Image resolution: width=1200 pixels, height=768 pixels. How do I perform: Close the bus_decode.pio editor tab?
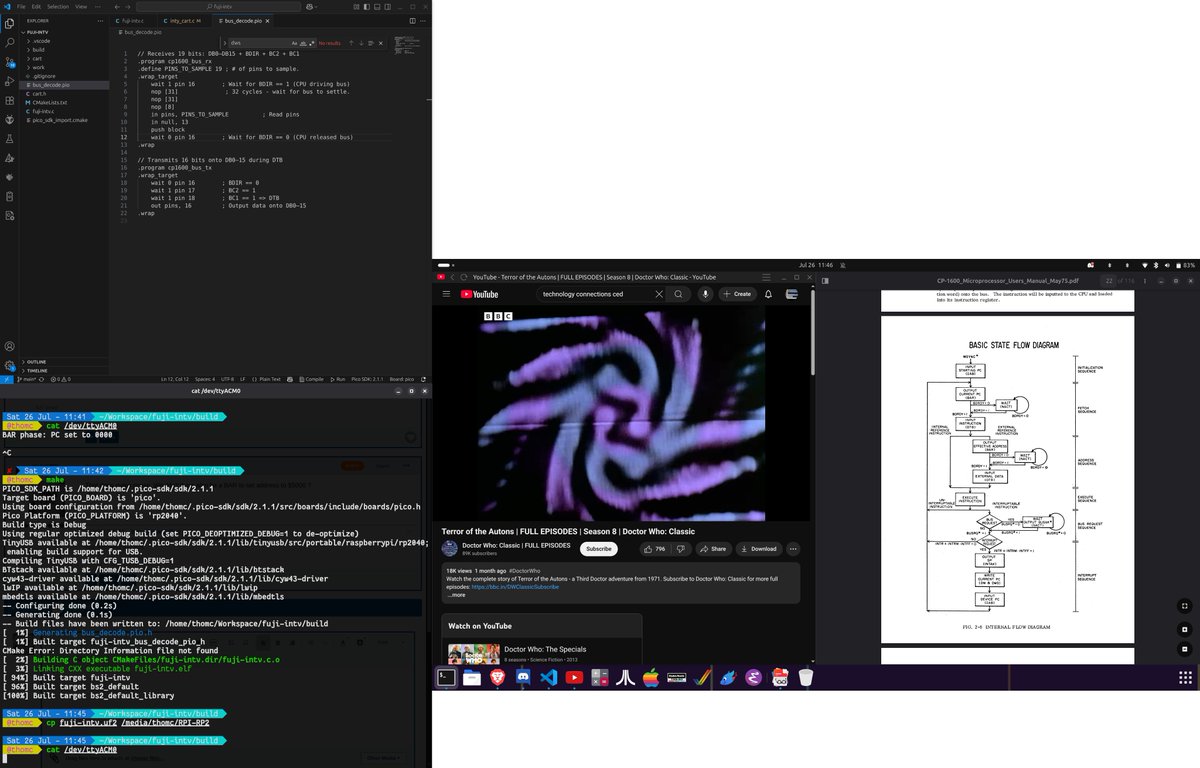(x=267, y=21)
